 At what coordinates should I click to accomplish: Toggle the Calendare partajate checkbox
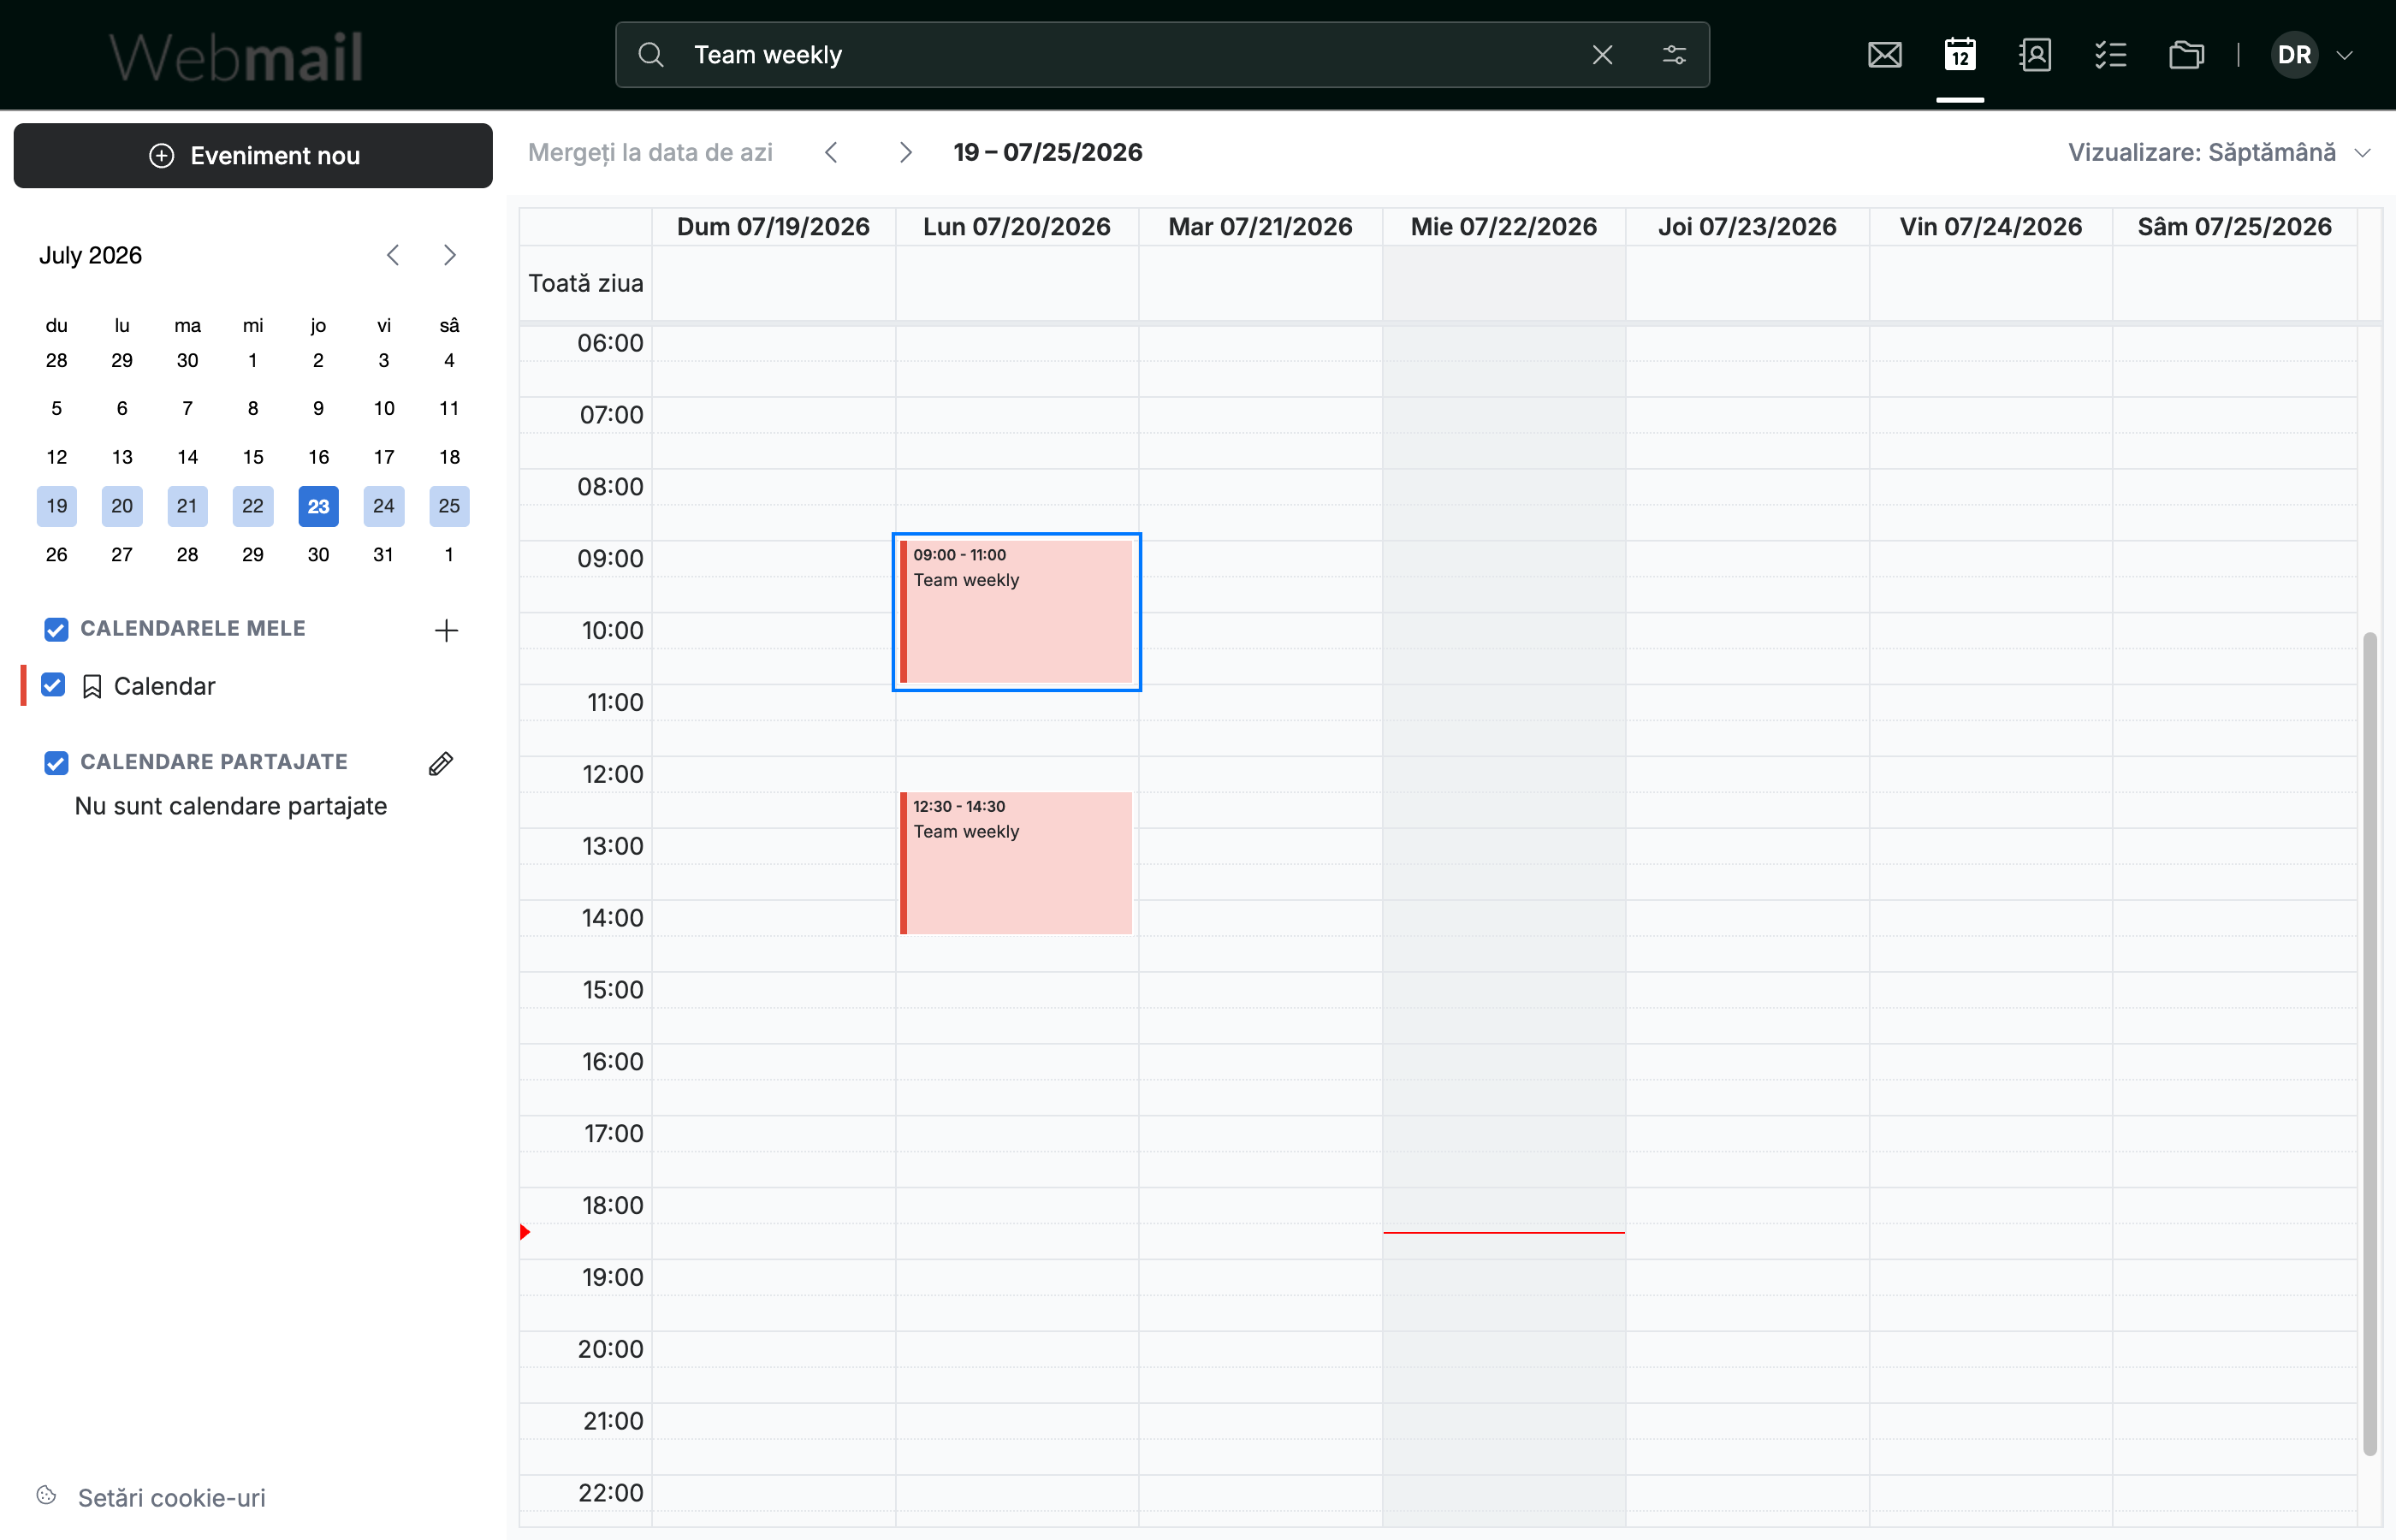(x=56, y=762)
